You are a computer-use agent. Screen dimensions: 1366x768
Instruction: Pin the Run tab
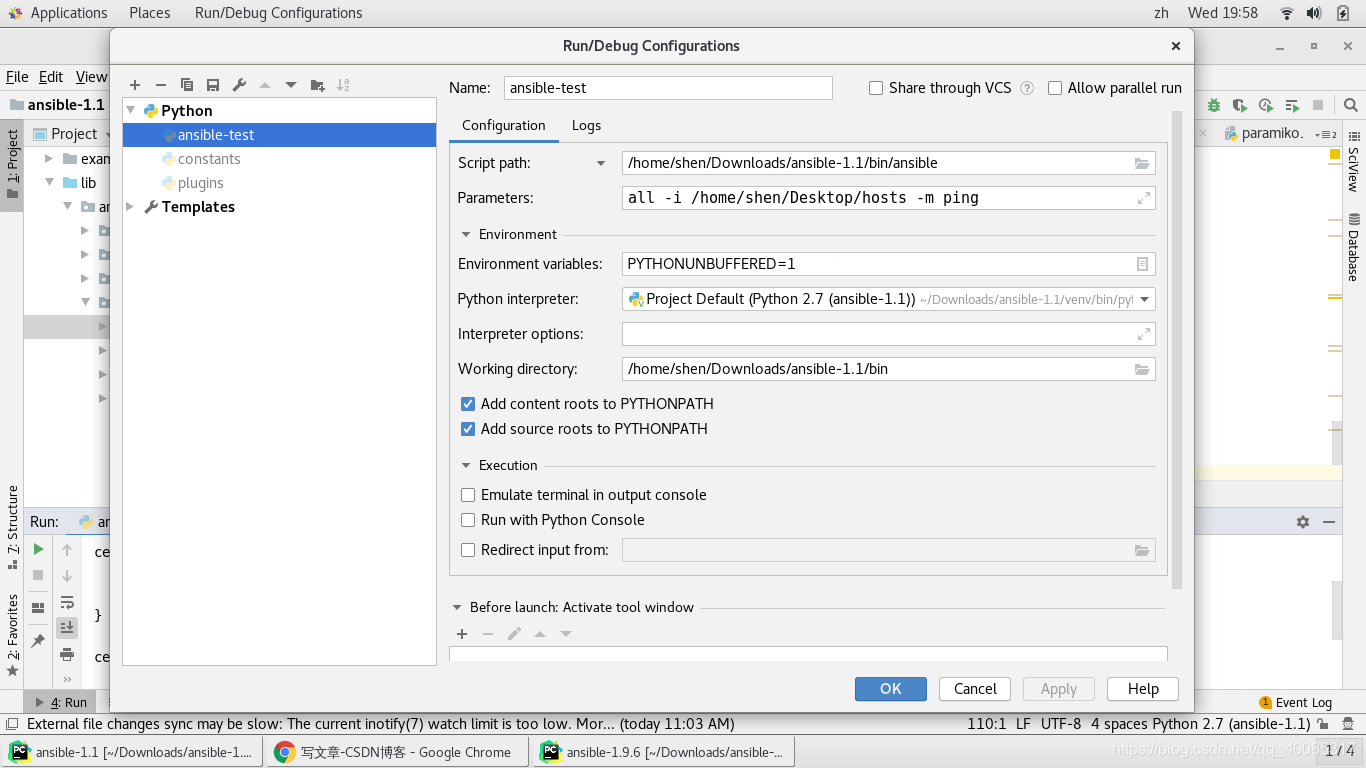(38, 641)
